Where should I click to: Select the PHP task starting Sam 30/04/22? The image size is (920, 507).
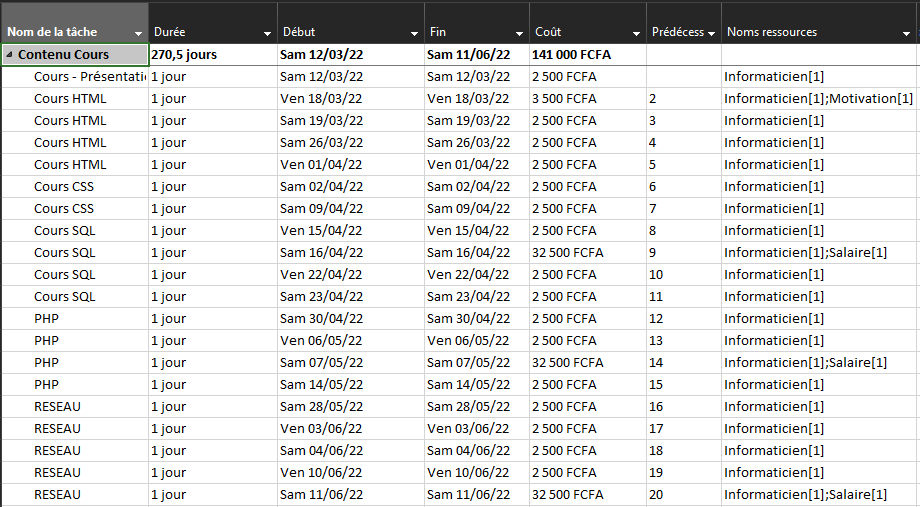46,319
